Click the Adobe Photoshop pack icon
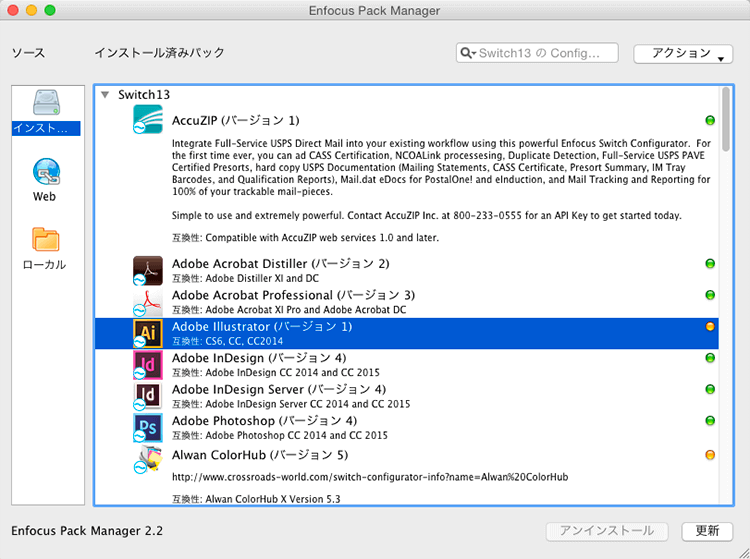The width and height of the screenshot is (750, 559). tap(148, 428)
